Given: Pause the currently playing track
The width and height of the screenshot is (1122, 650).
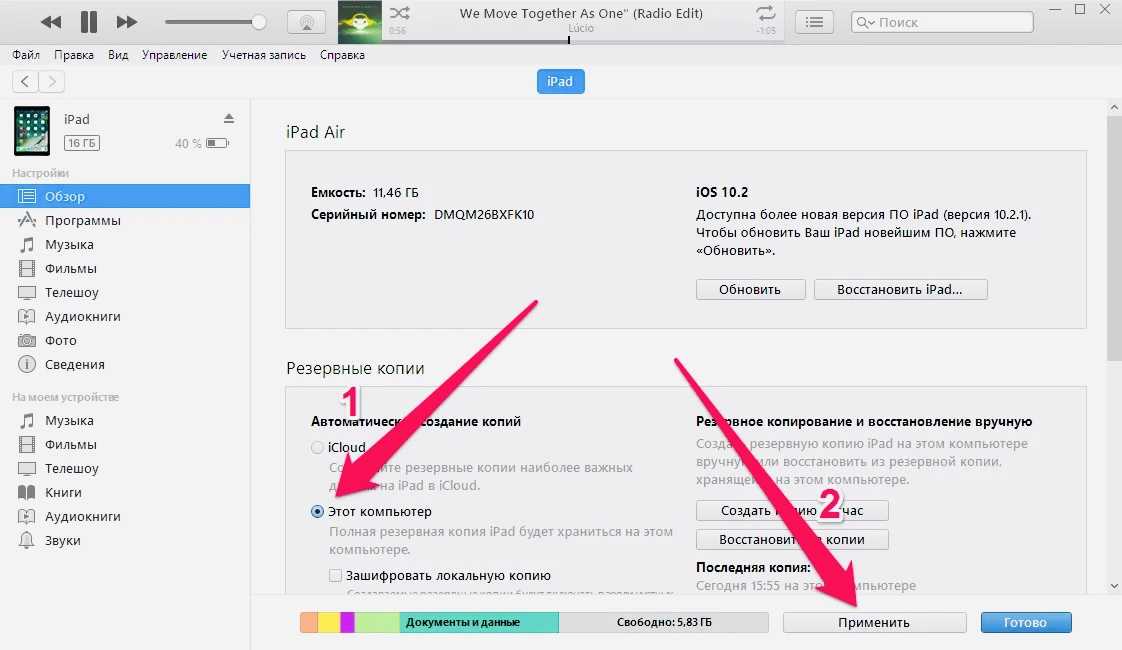Looking at the screenshot, I should [88, 21].
